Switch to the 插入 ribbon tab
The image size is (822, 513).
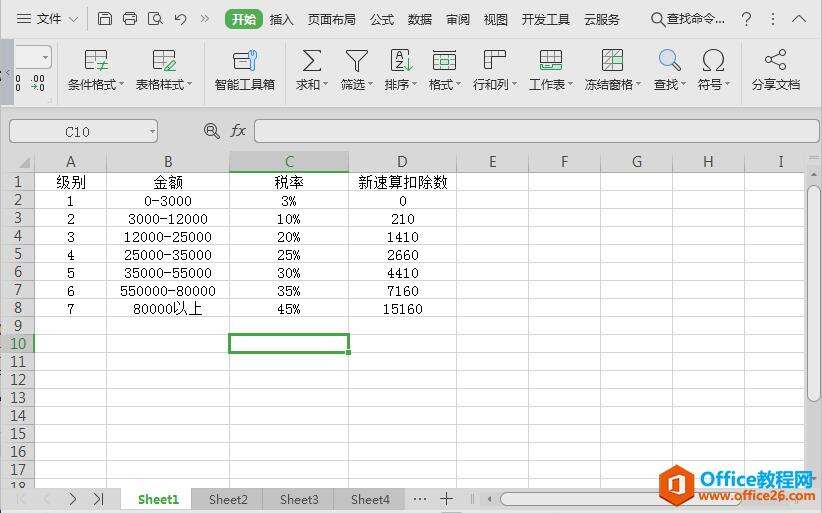(282, 19)
